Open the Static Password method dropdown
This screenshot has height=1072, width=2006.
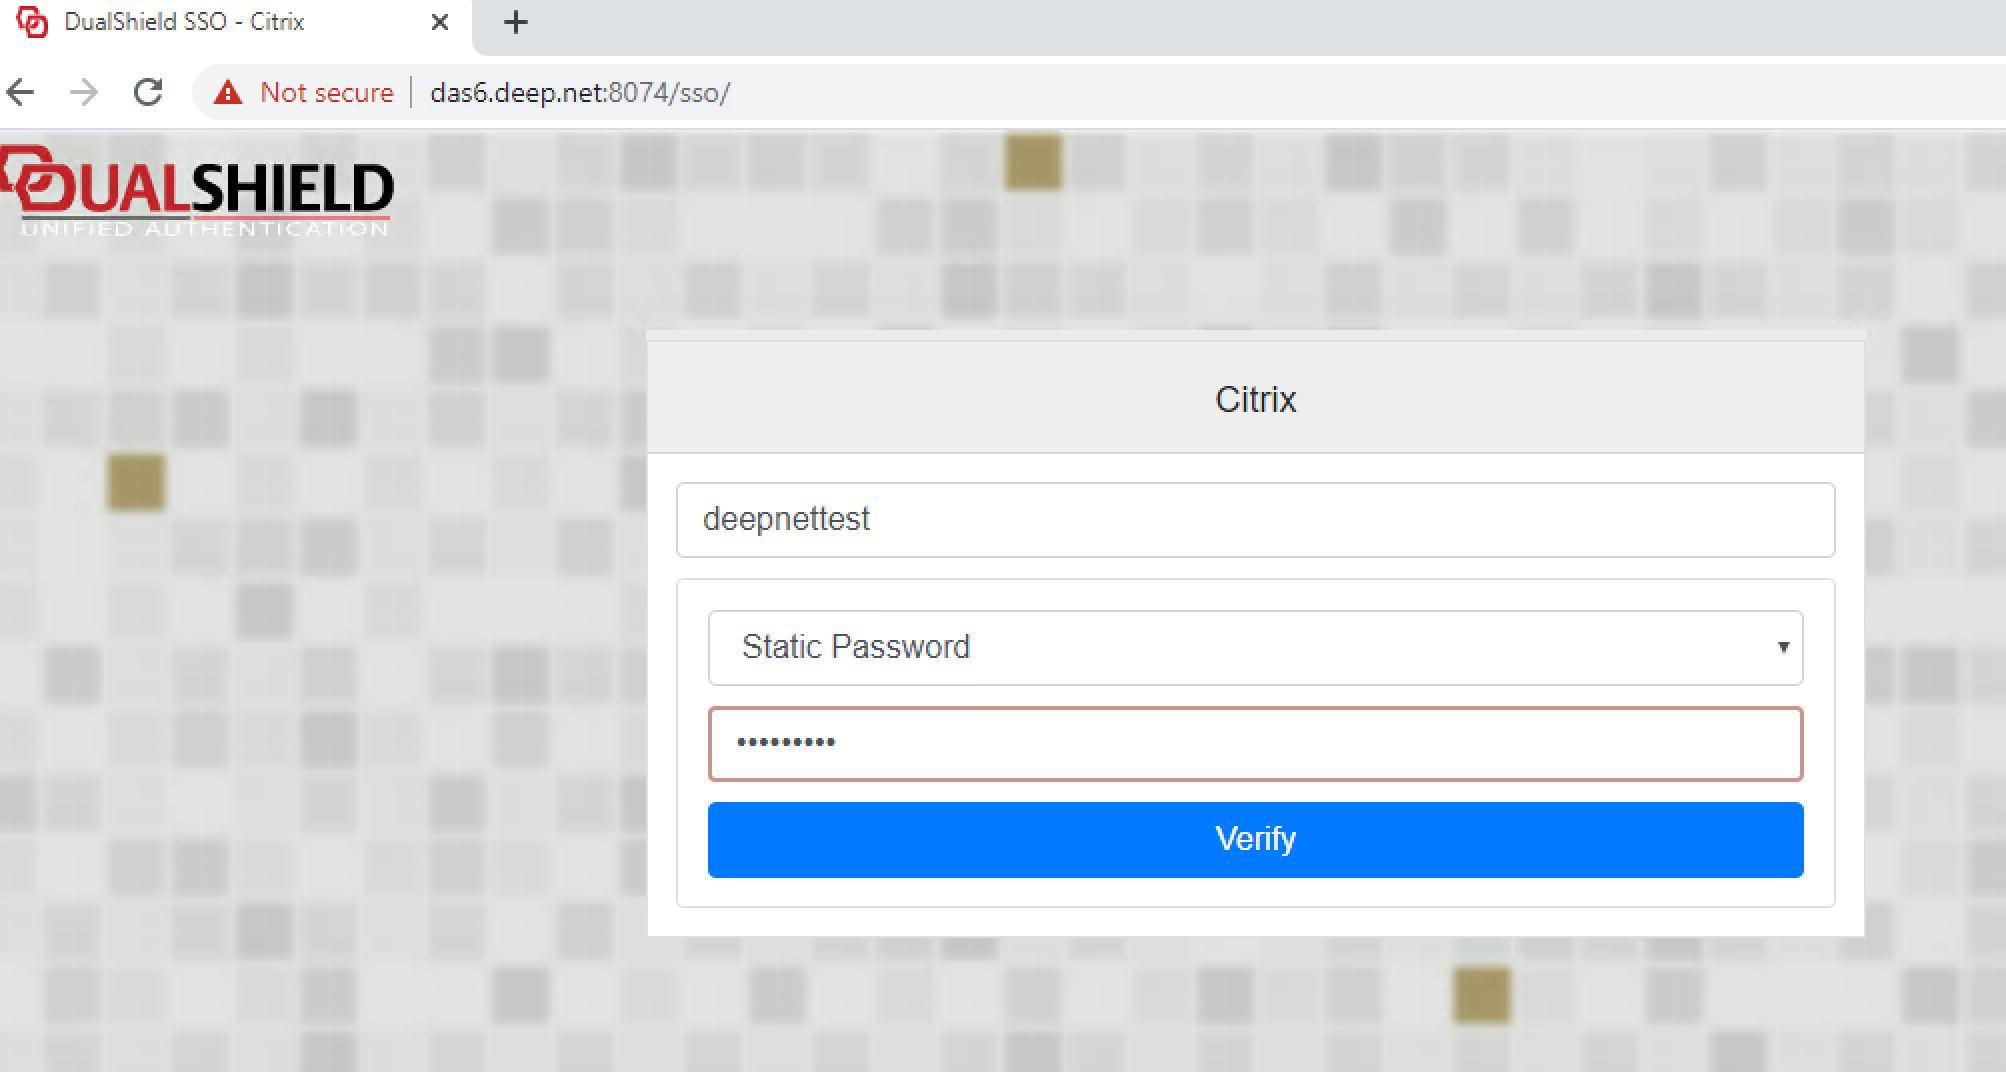pyautogui.click(x=1255, y=648)
